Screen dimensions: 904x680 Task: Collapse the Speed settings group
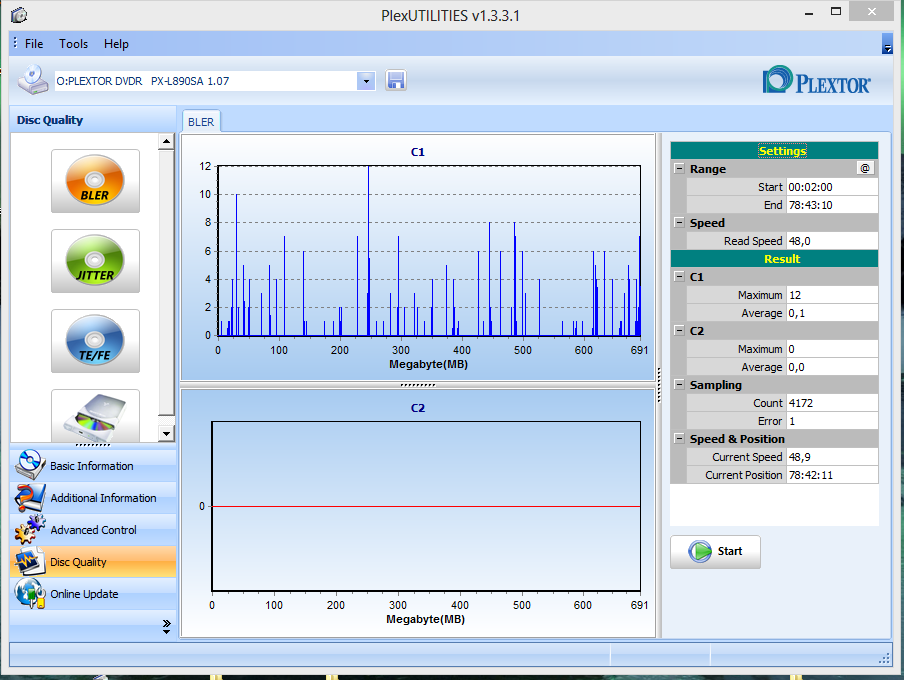[679, 223]
